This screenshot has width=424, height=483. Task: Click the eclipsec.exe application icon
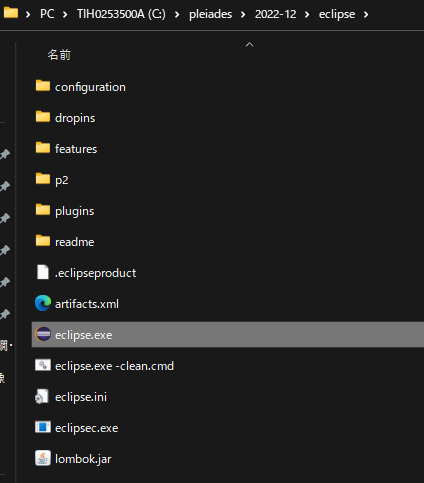43,427
